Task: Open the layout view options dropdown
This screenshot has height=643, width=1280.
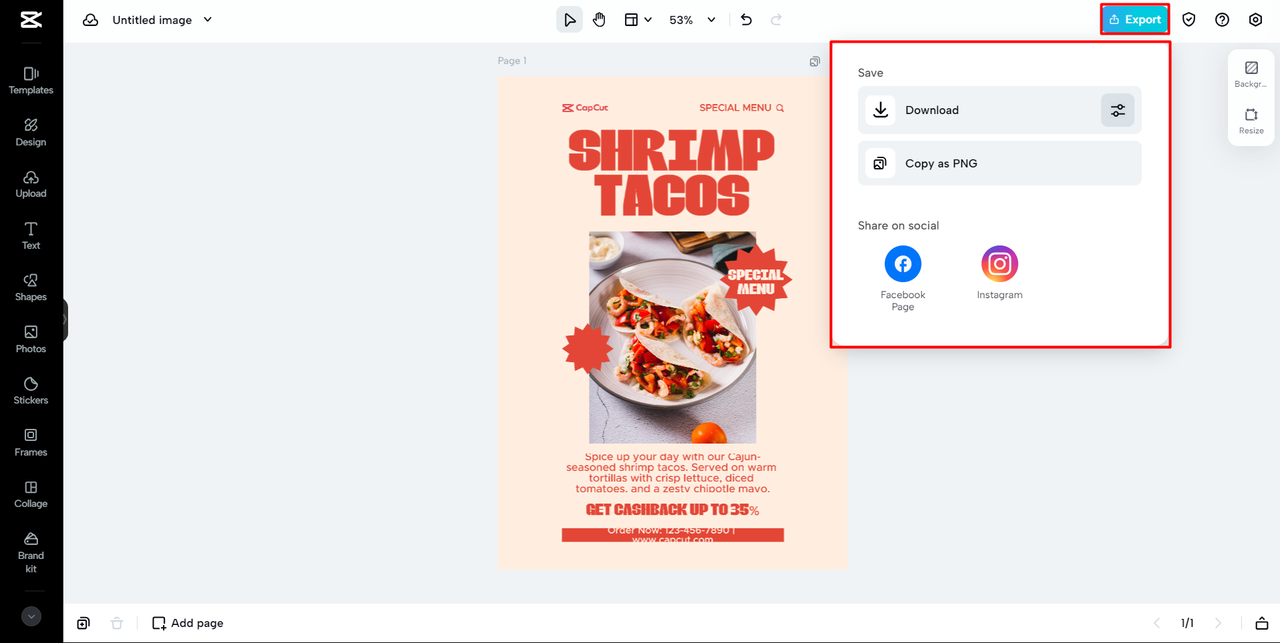Action: pos(638,20)
